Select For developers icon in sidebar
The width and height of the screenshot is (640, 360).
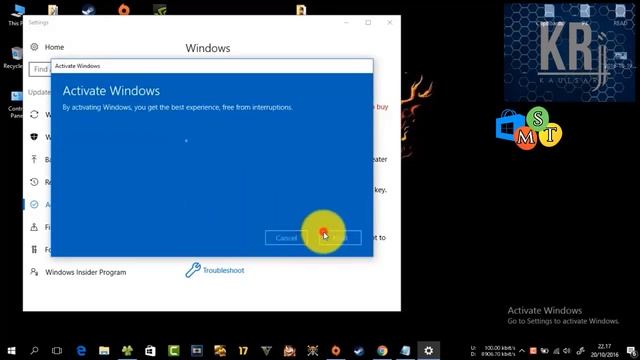[34, 249]
